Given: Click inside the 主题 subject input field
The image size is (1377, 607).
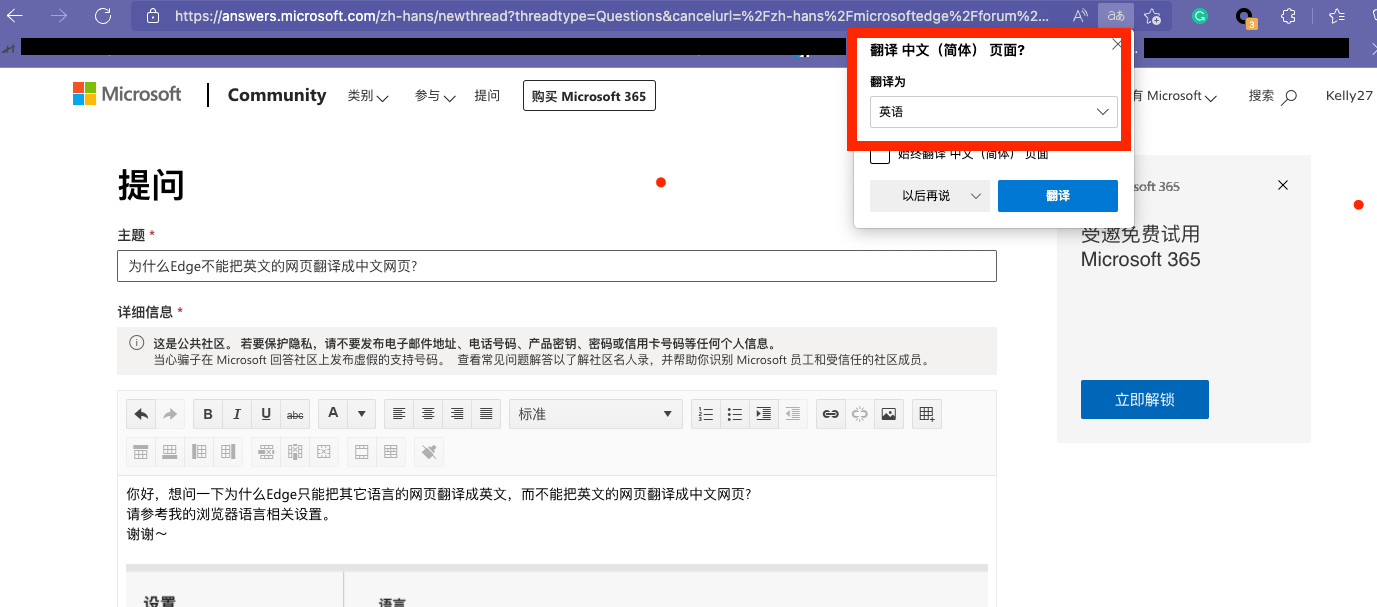Looking at the screenshot, I should pos(557,265).
